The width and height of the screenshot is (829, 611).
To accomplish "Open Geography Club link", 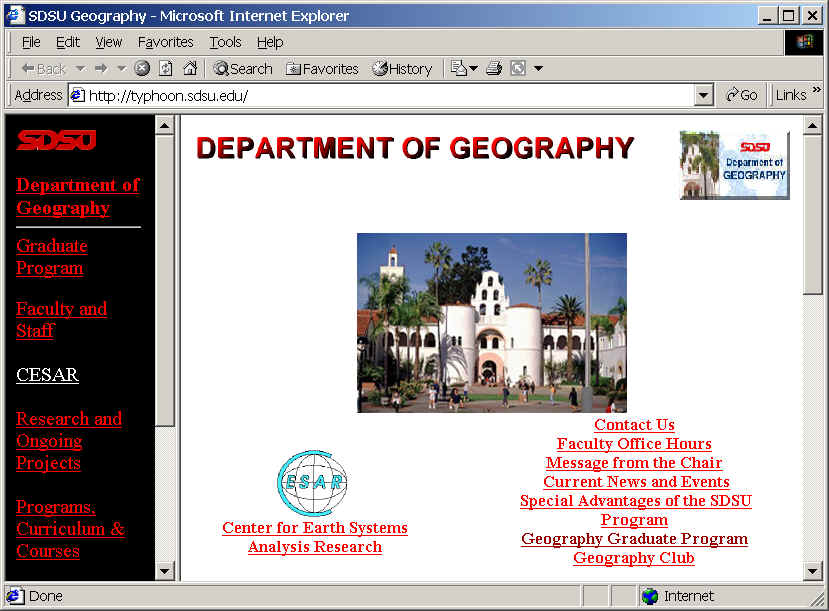I will tap(633, 558).
